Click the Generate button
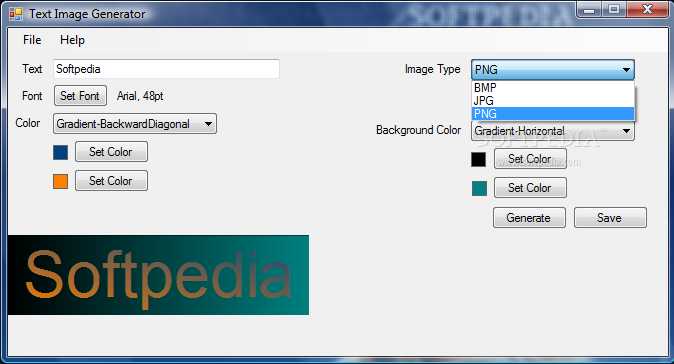 529,217
